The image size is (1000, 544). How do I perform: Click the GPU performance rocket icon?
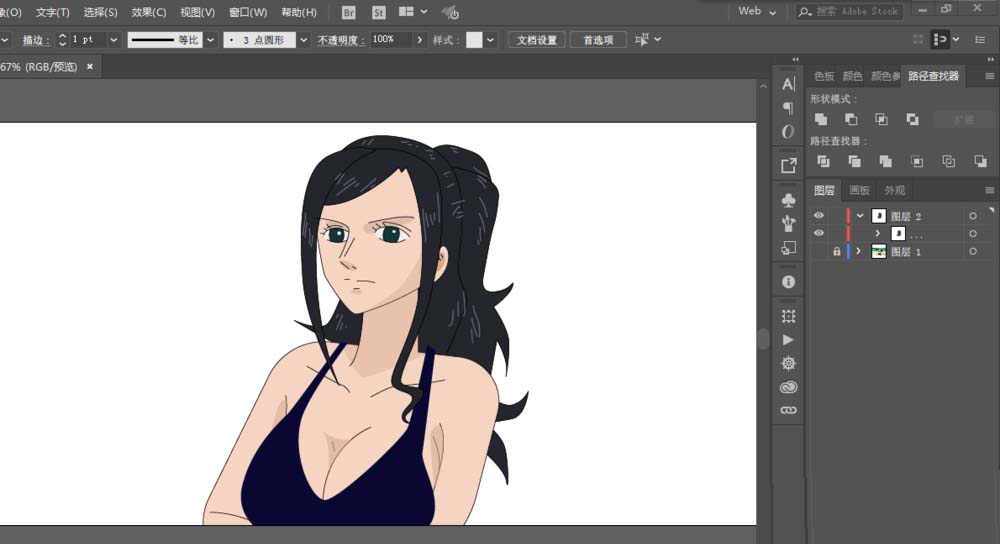[450, 12]
